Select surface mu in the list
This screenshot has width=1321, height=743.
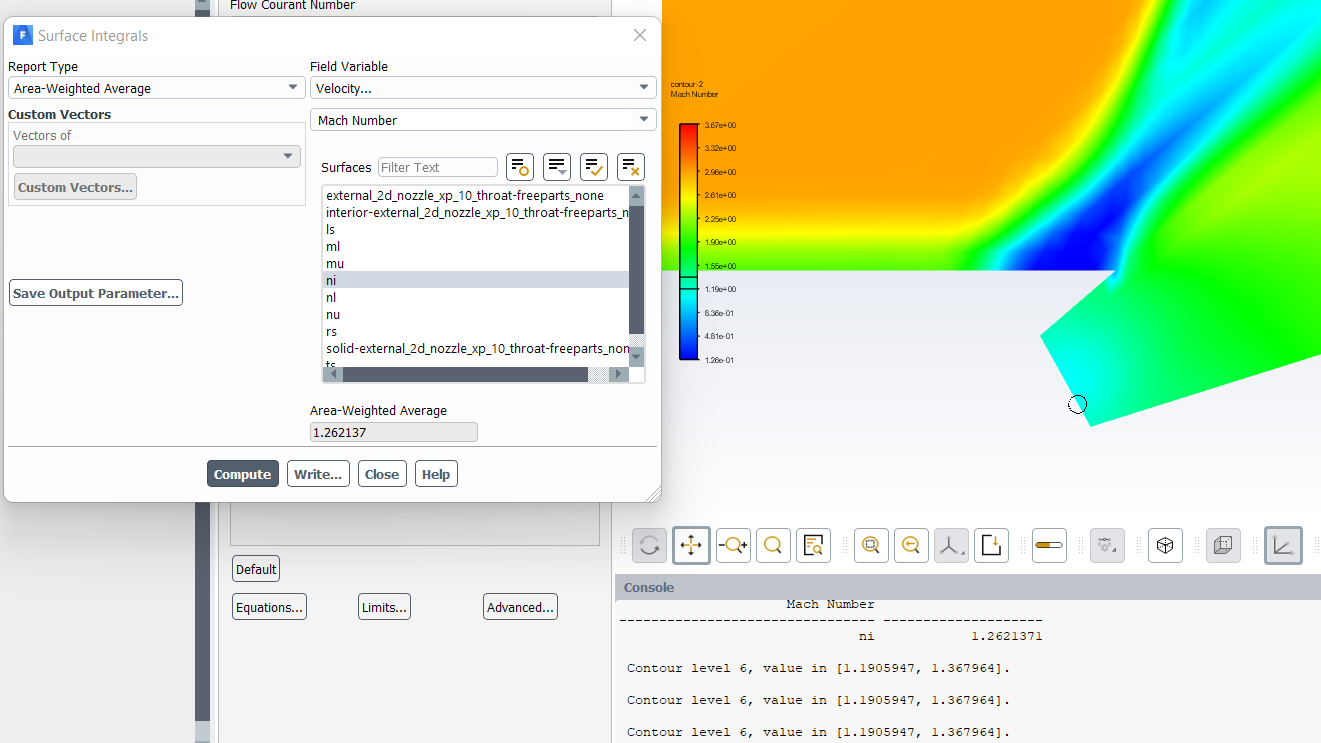point(476,264)
